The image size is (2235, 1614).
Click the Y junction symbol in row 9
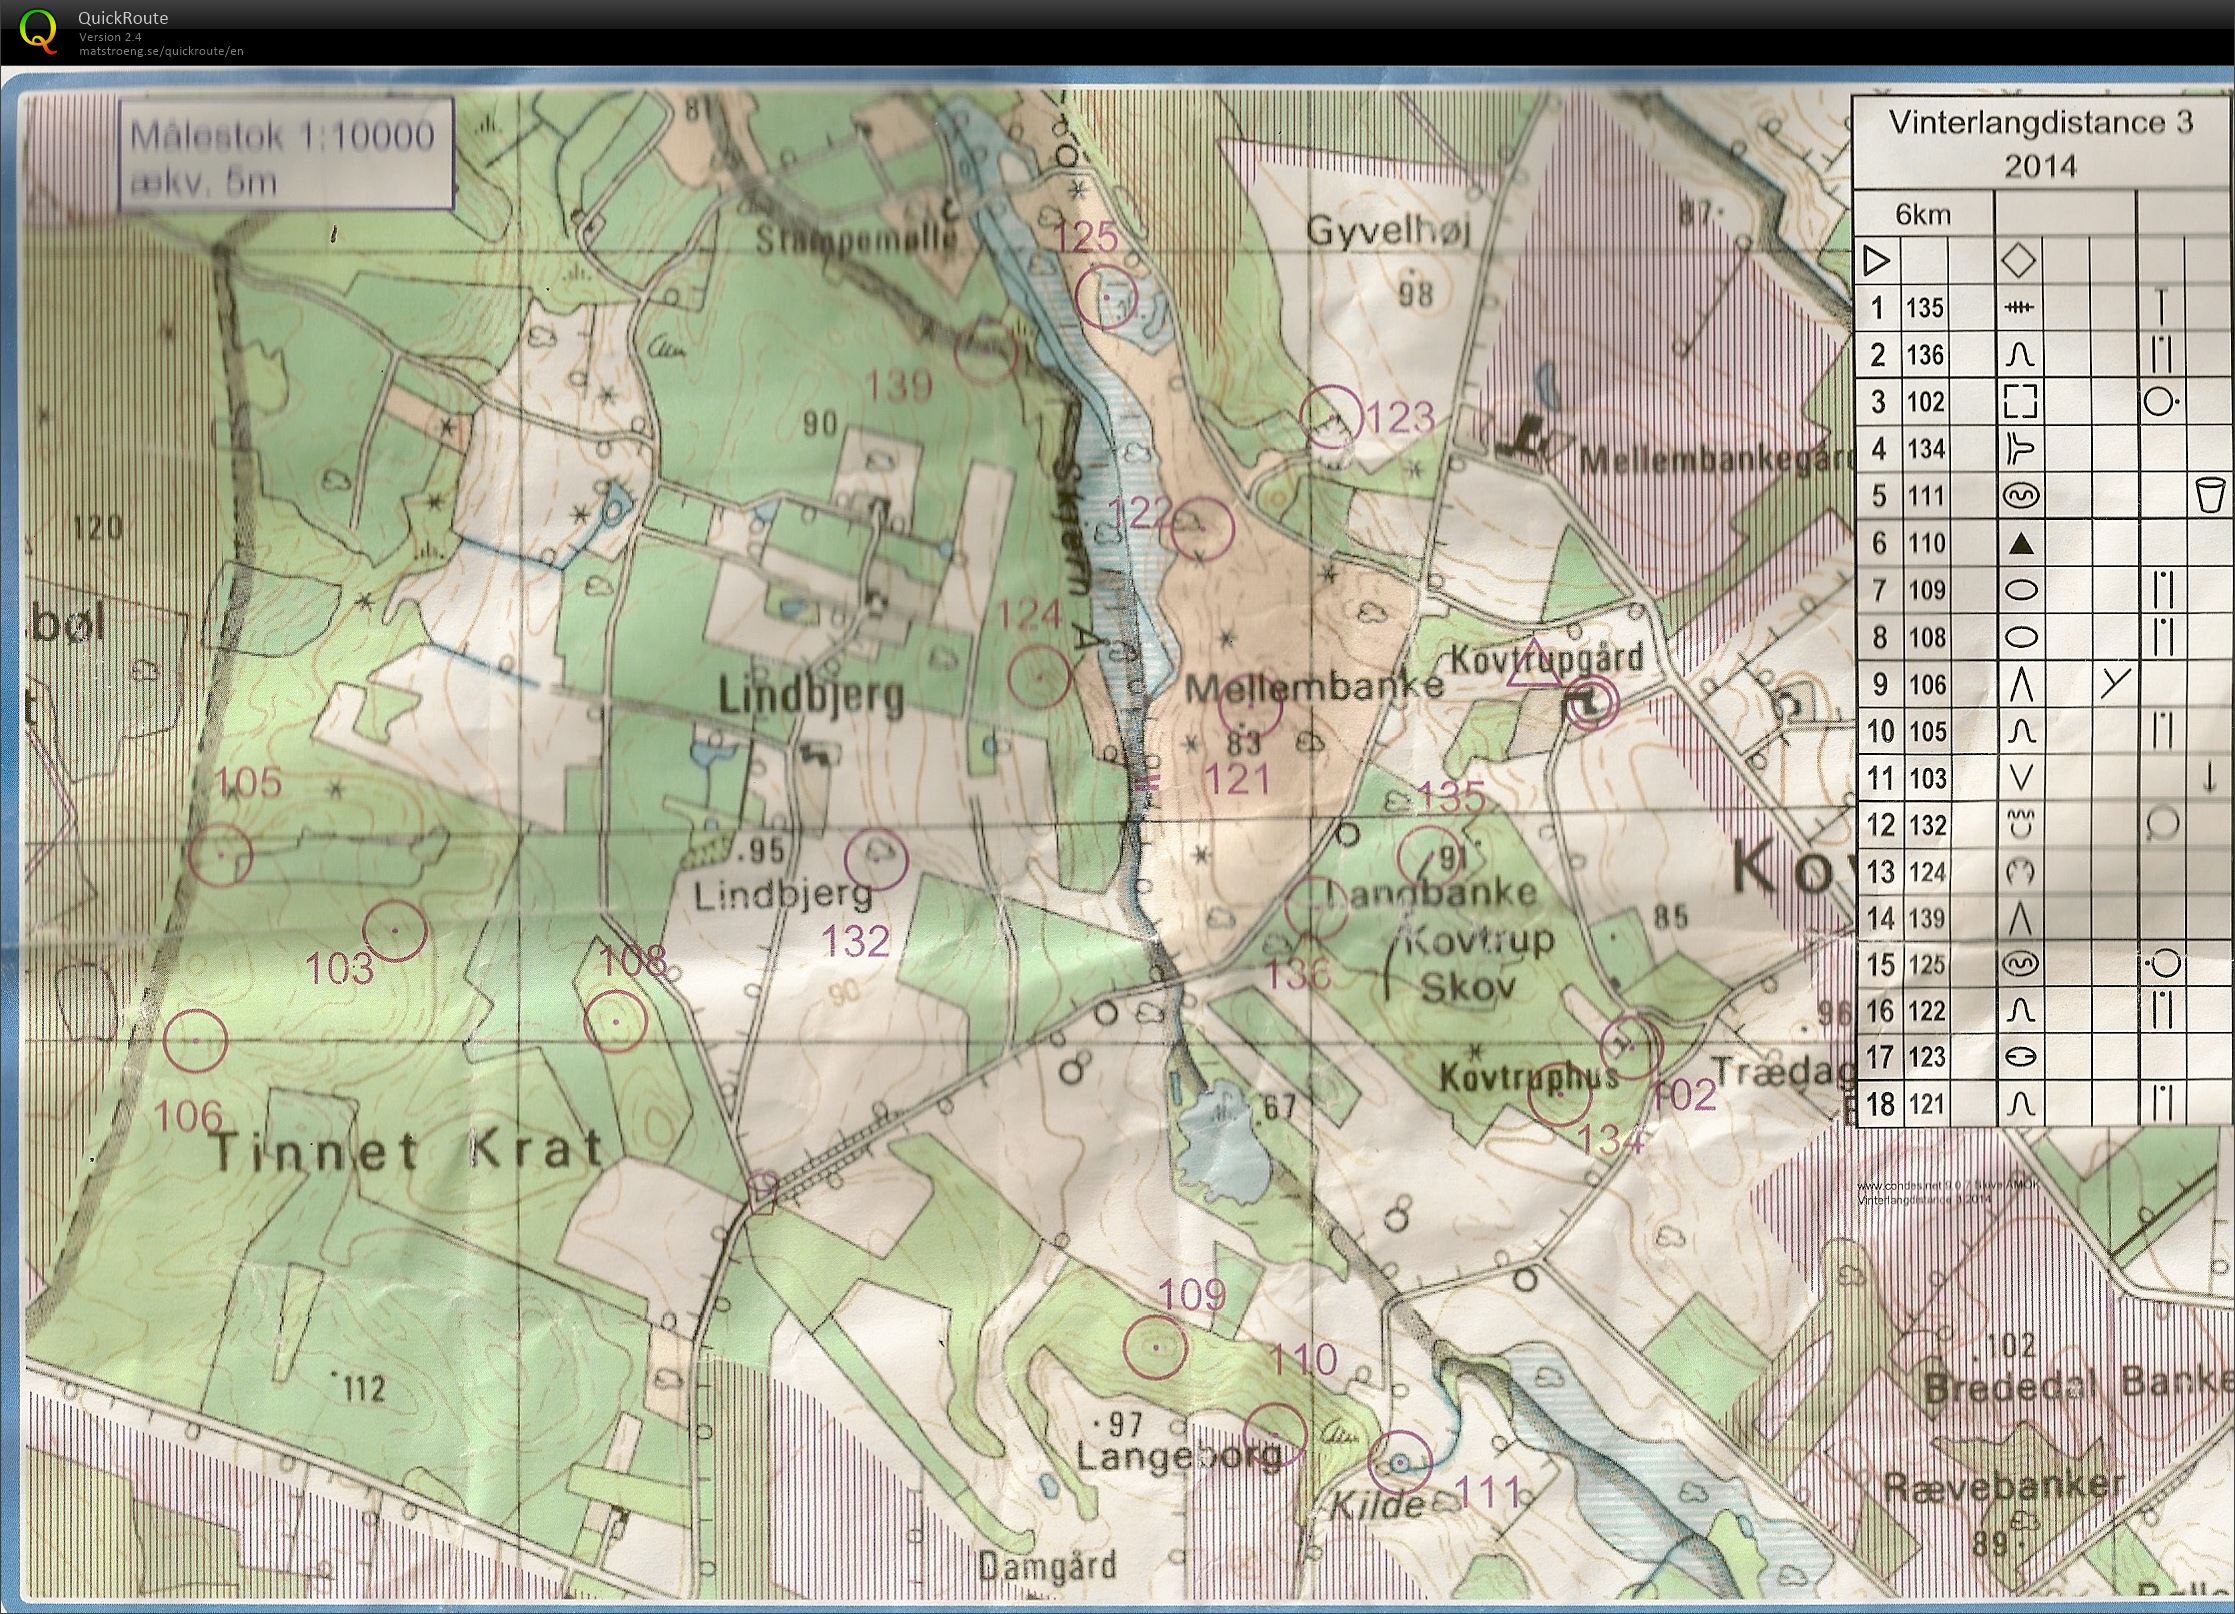tap(2114, 683)
